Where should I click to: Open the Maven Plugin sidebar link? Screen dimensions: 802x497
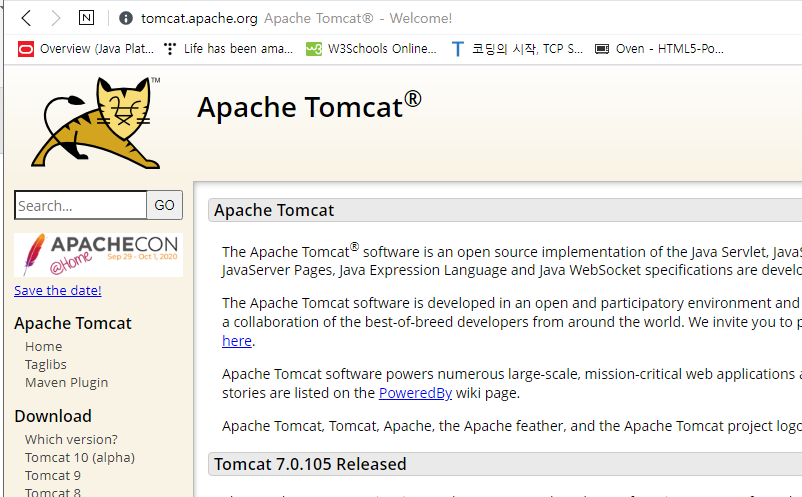pyautogui.click(x=66, y=382)
